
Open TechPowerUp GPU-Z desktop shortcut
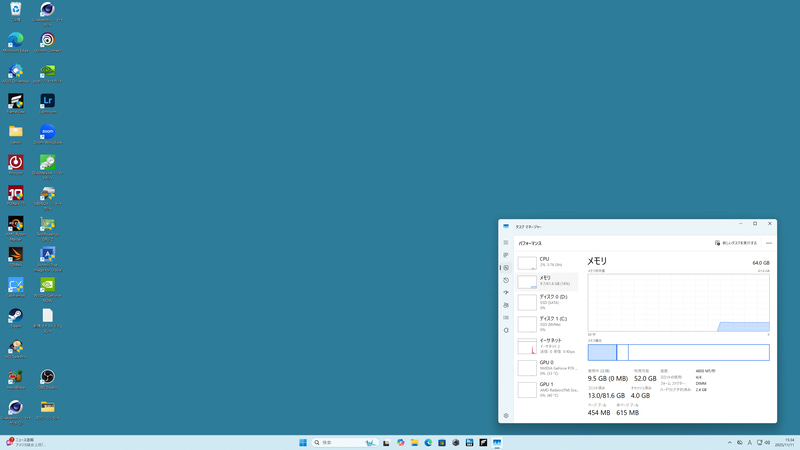(47, 228)
